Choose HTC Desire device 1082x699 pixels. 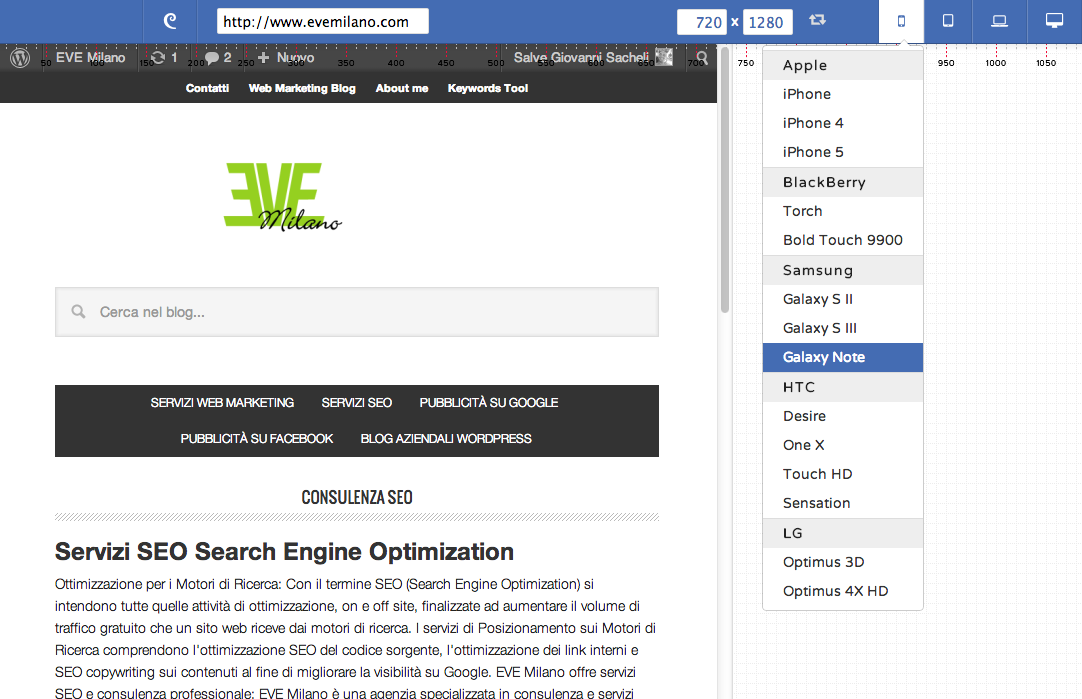click(843, 416)
